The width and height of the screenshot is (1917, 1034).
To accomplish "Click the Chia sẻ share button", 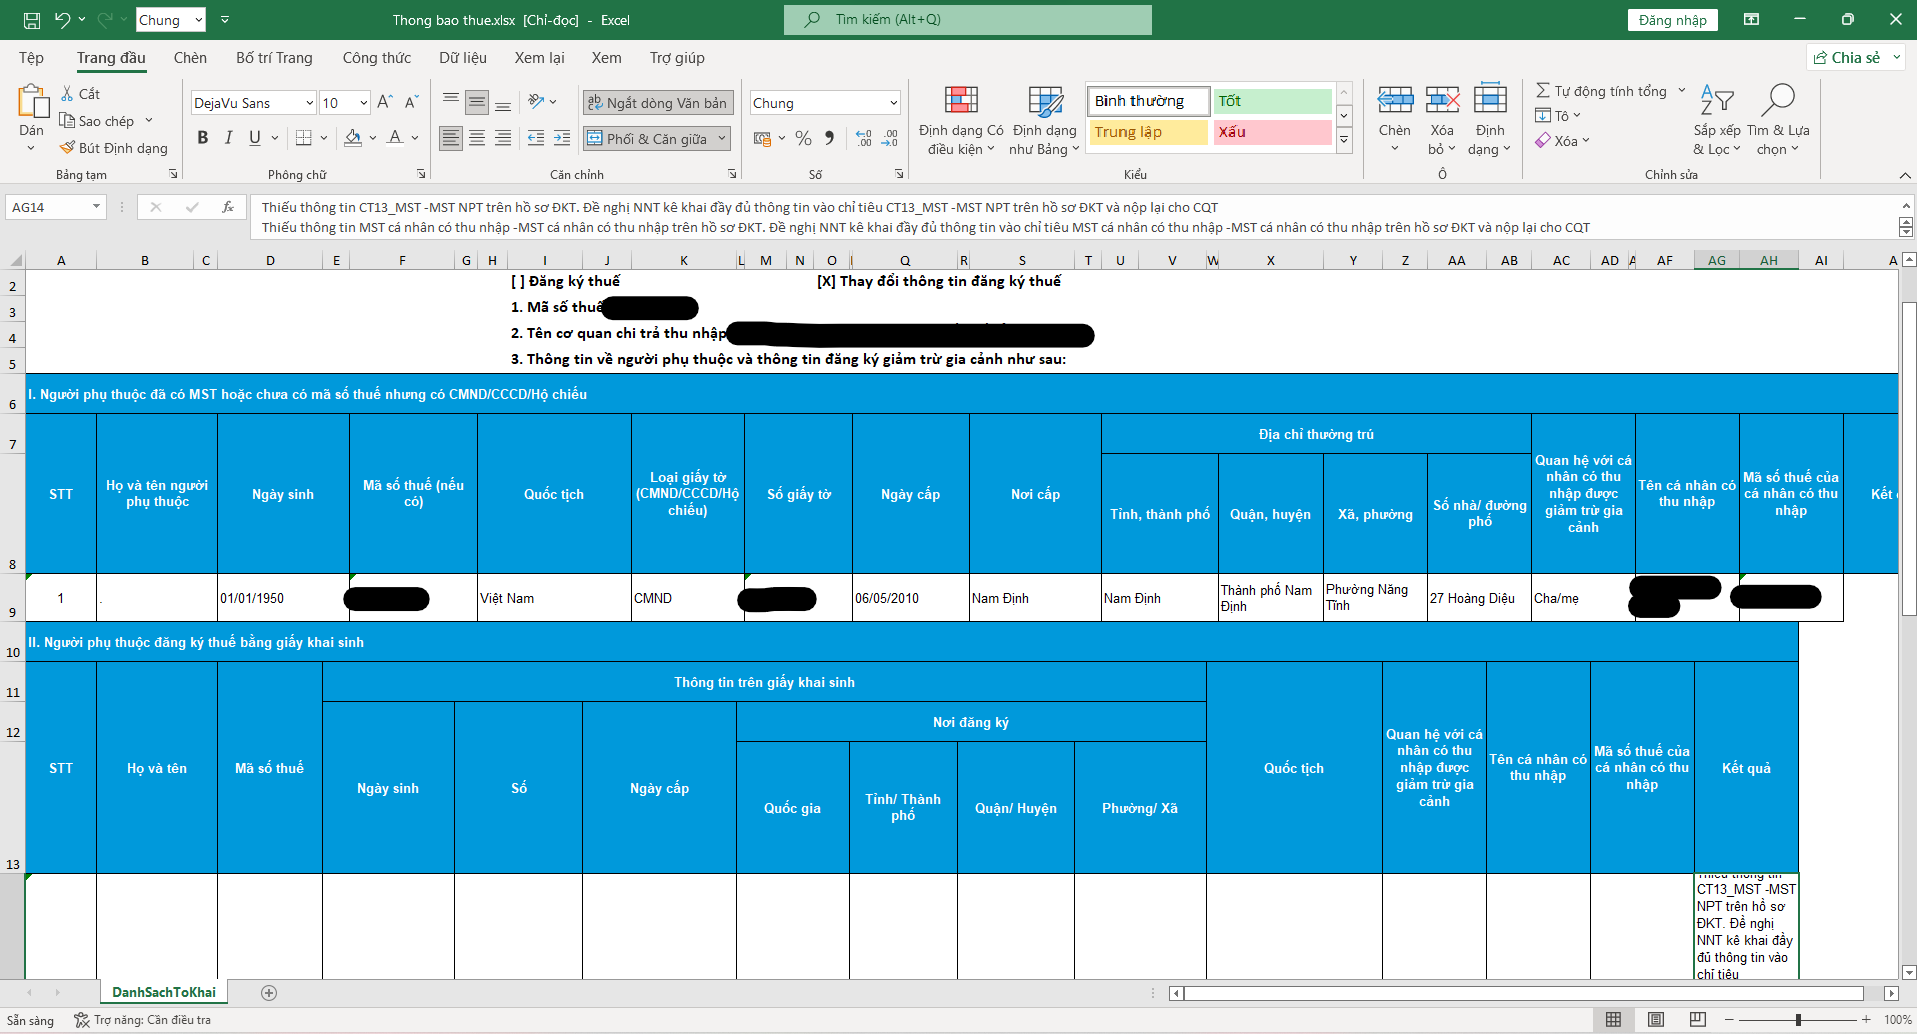I will 1855,58.
